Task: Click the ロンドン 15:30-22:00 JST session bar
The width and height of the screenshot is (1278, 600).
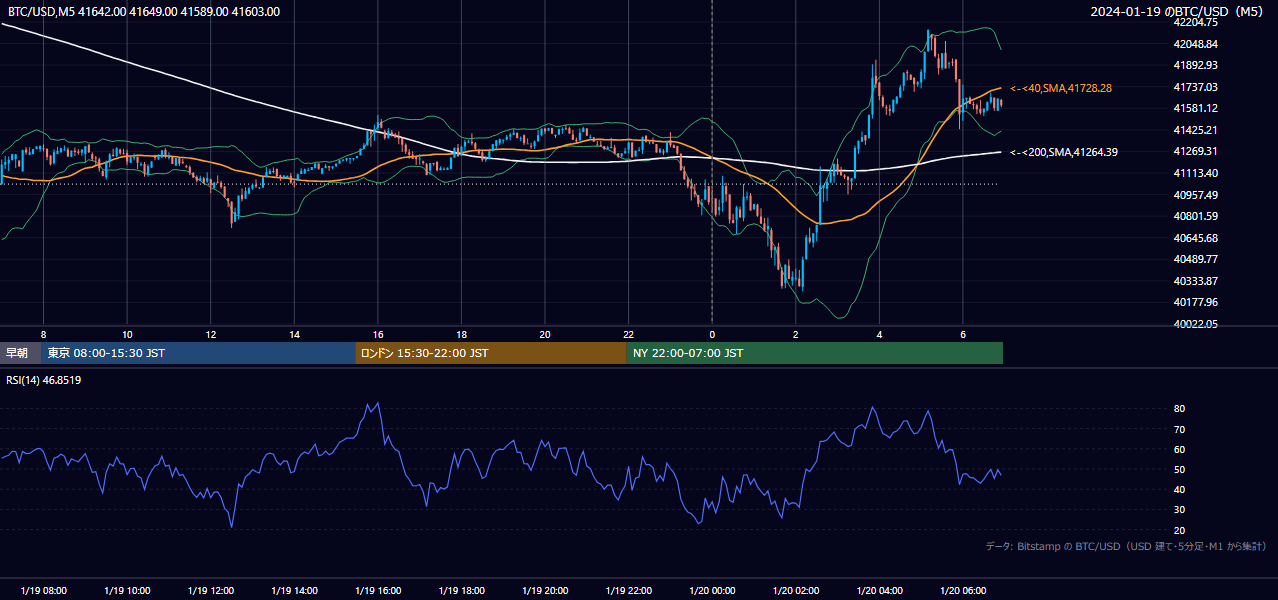Action: [491, 353]
